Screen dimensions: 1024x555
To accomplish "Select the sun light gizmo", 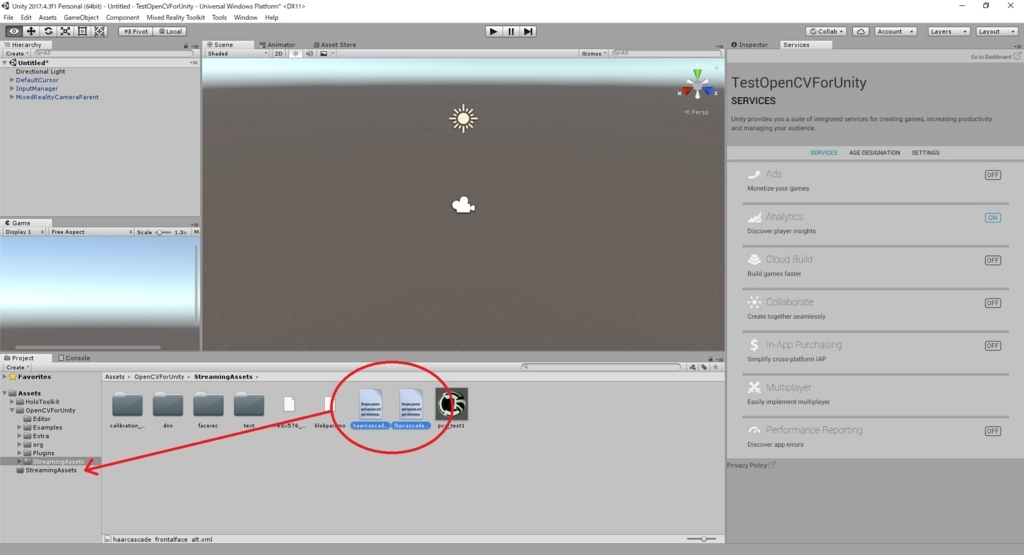I will pyautogui.click(x=463, y=118).
